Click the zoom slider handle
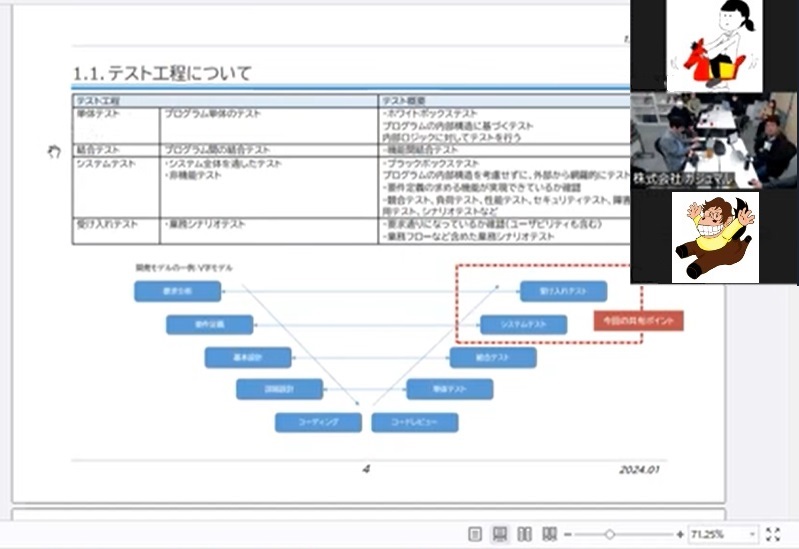The width and height of the screenshot is (799, 549). pyautogui.click(x=609, y=534)
